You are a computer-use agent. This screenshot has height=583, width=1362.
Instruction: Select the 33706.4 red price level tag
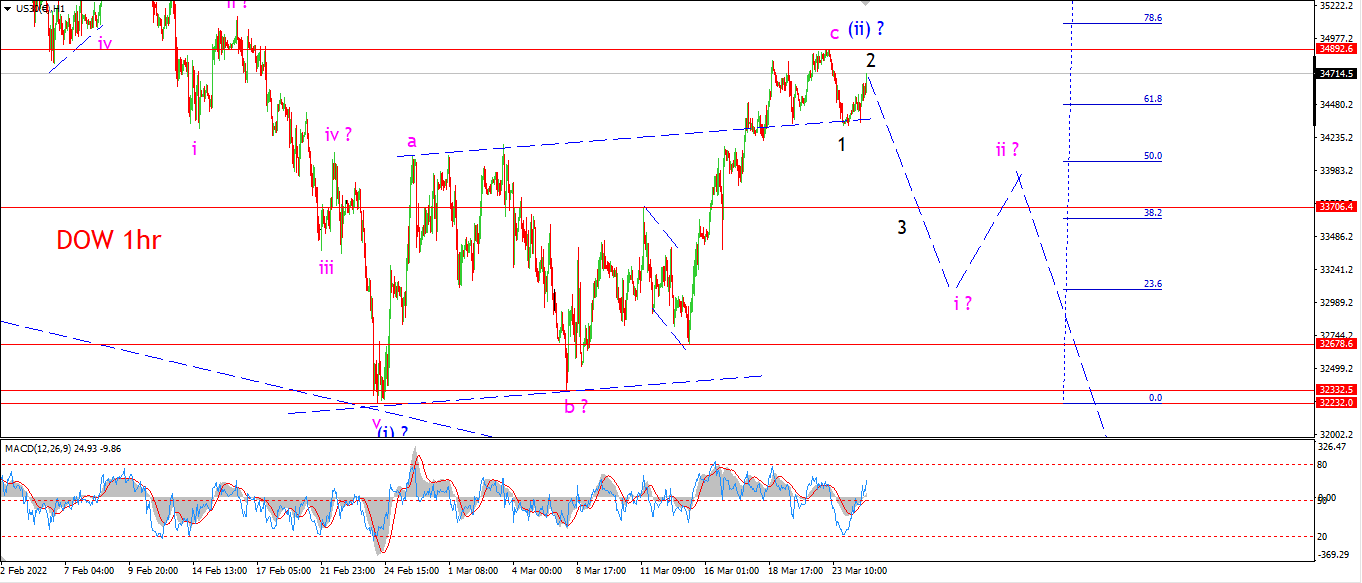pyautogui.click(x=1337, y=206)
